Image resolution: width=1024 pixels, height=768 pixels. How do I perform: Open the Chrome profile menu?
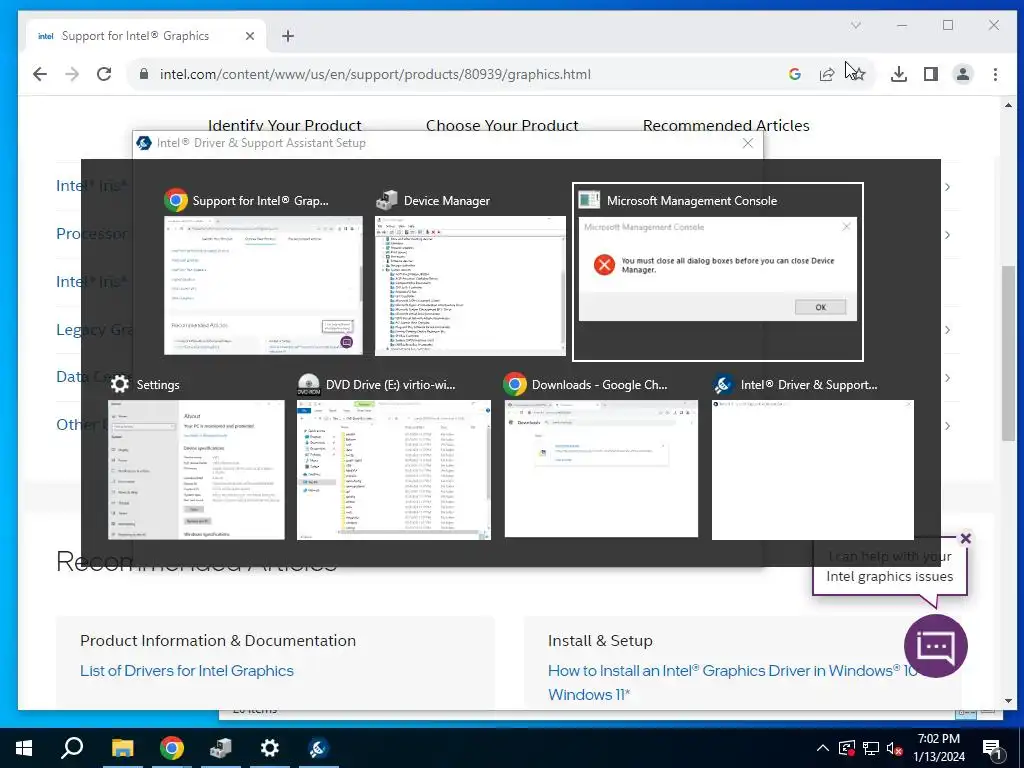[x=963, y=74]
